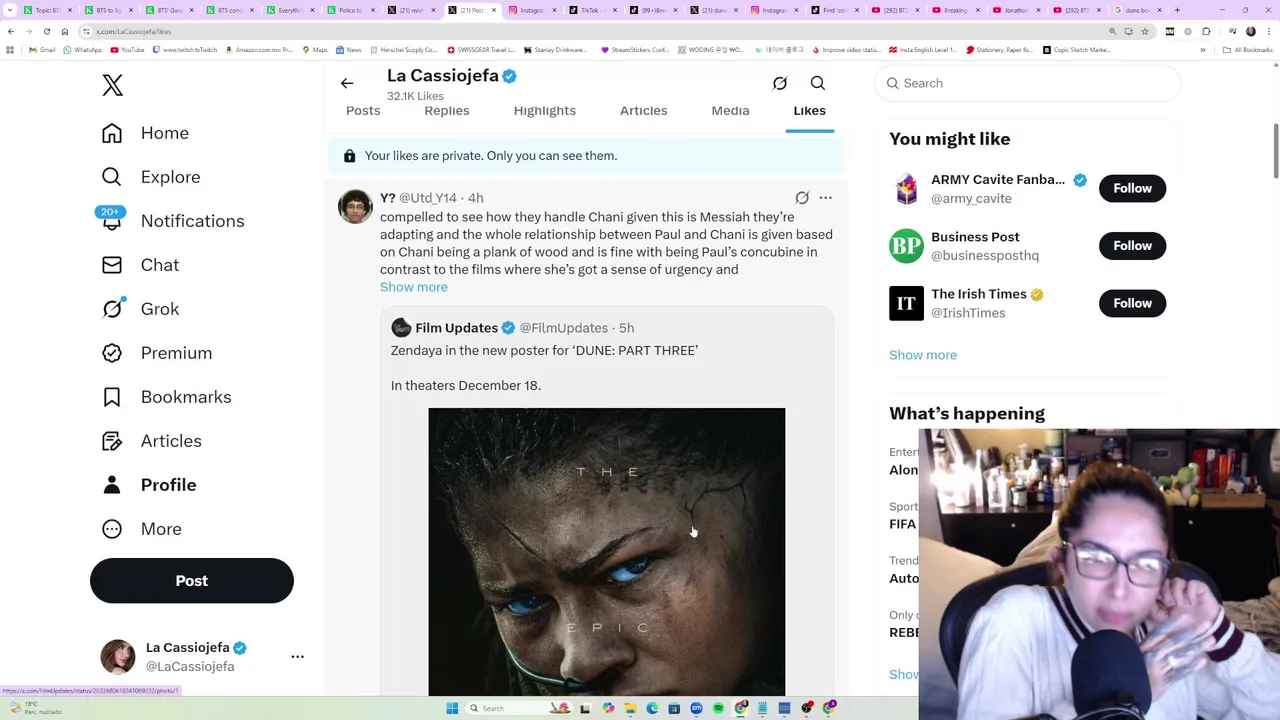1280x720 pixels.
Task: Click the back arrow on profile header
Action: pos(347,84)
